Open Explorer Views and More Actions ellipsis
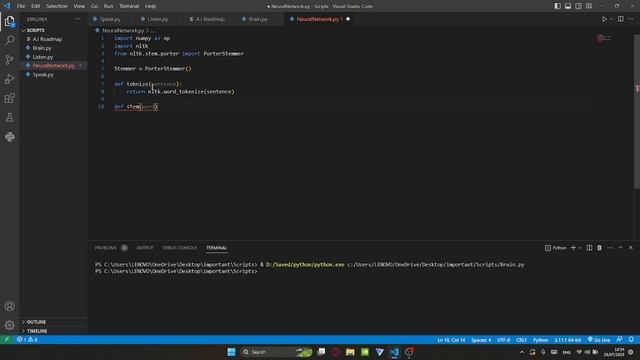This screenshot has width=640, height=360. click(x=78, y=19)
